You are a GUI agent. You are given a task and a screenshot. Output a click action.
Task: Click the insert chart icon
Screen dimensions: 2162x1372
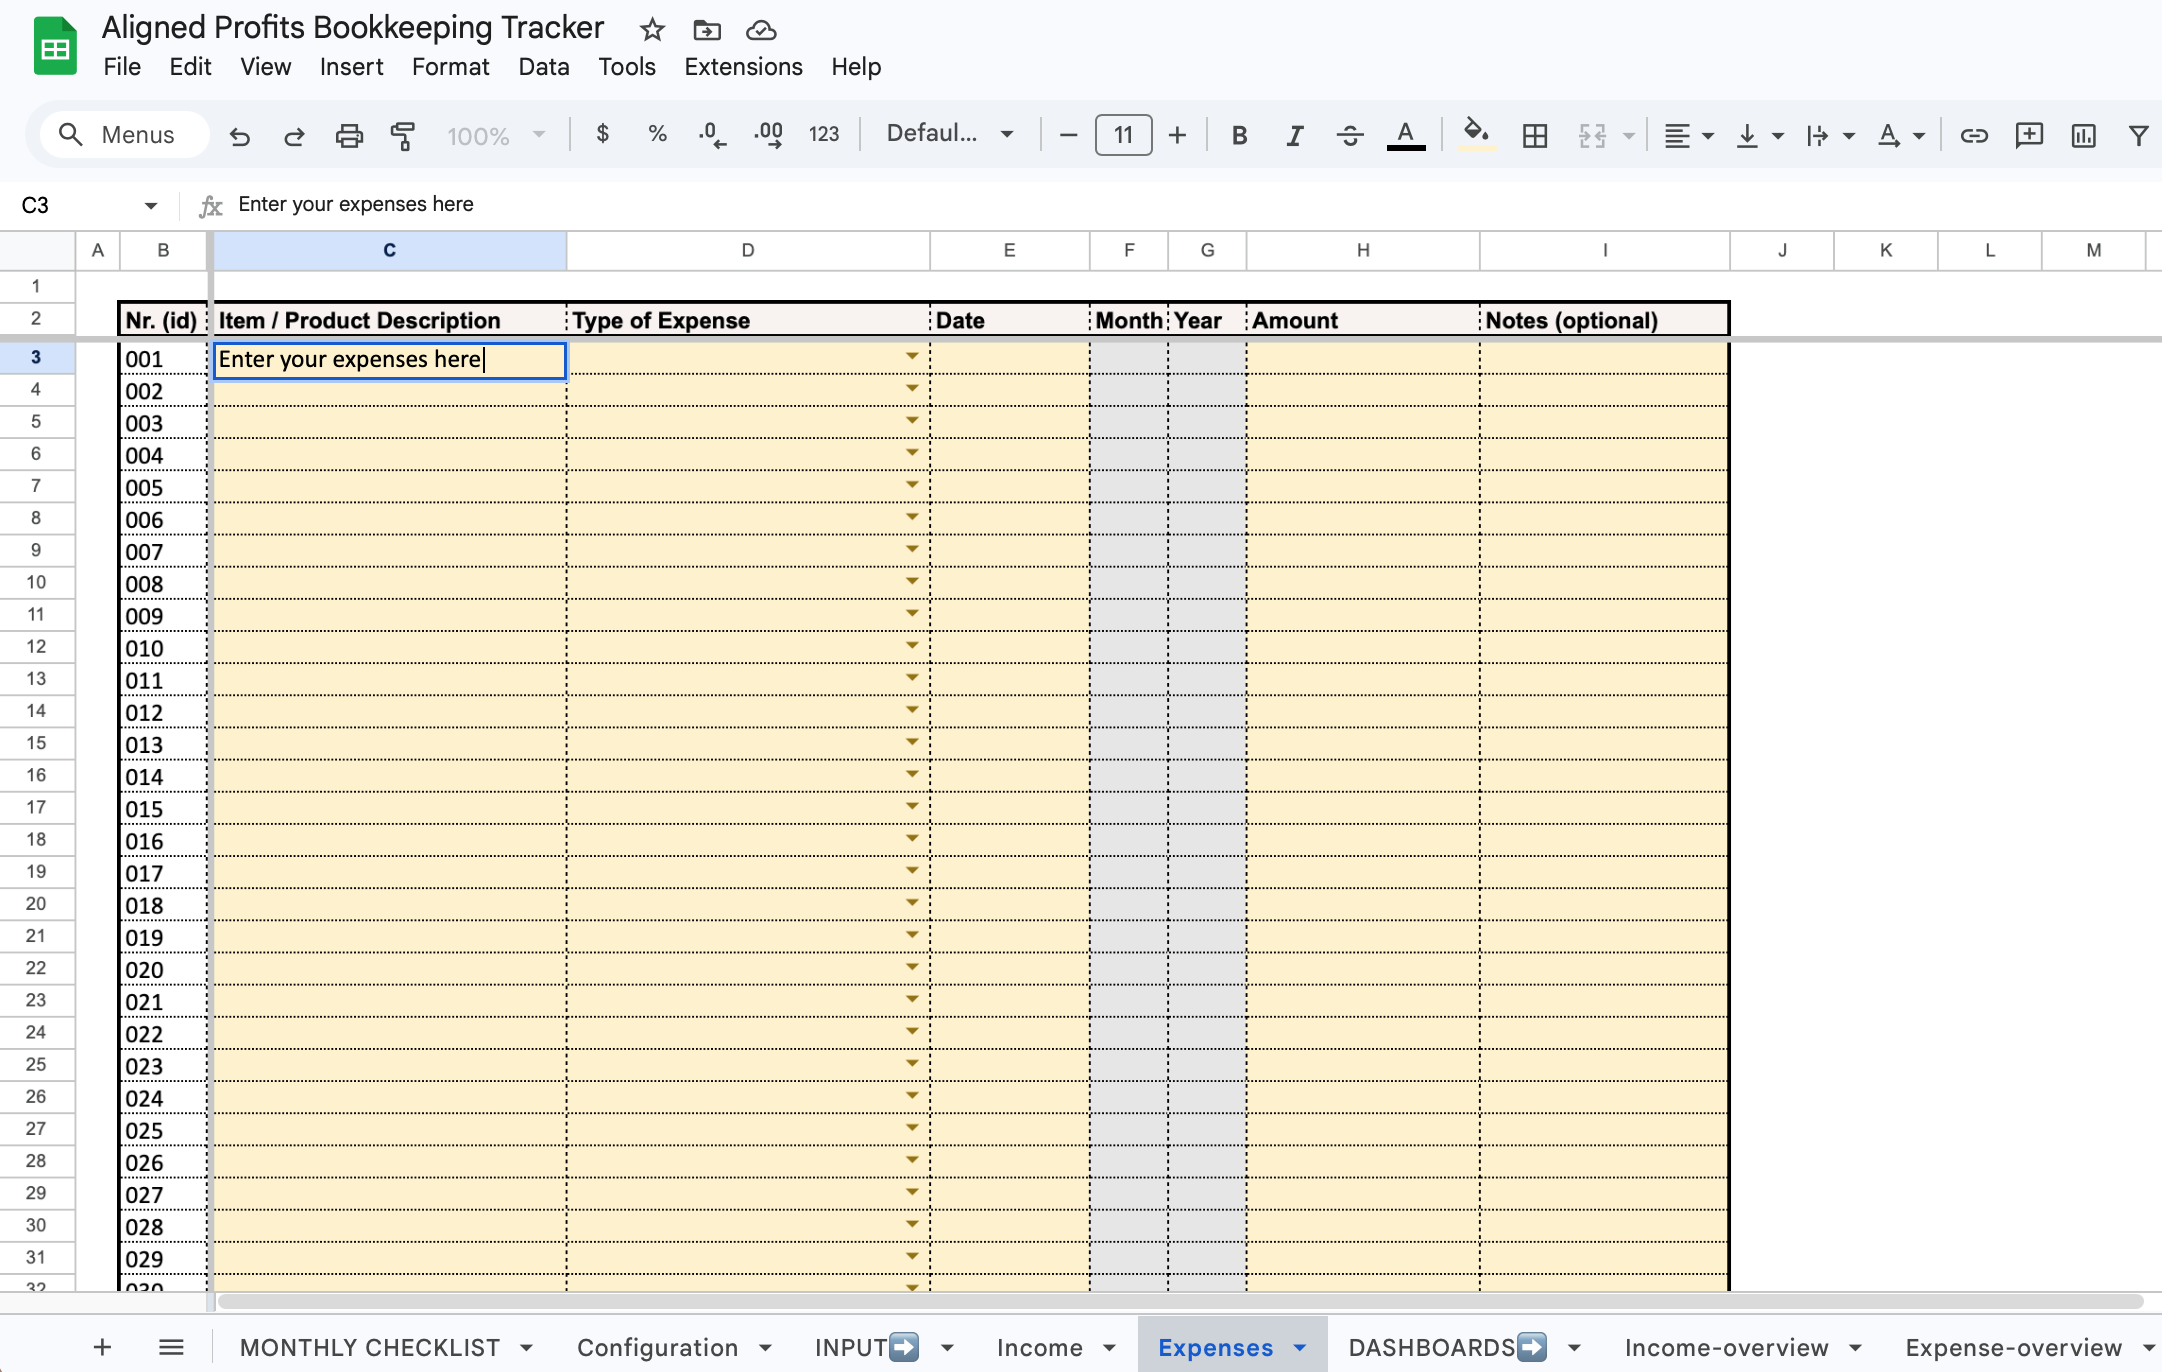(x=2083, y=135)
